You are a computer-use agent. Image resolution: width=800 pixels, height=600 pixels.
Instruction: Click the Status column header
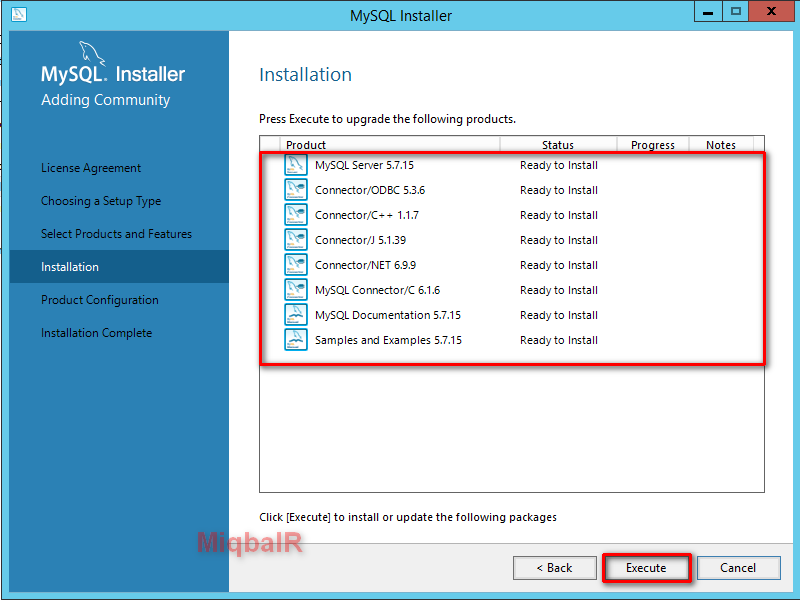click(557, 144)
